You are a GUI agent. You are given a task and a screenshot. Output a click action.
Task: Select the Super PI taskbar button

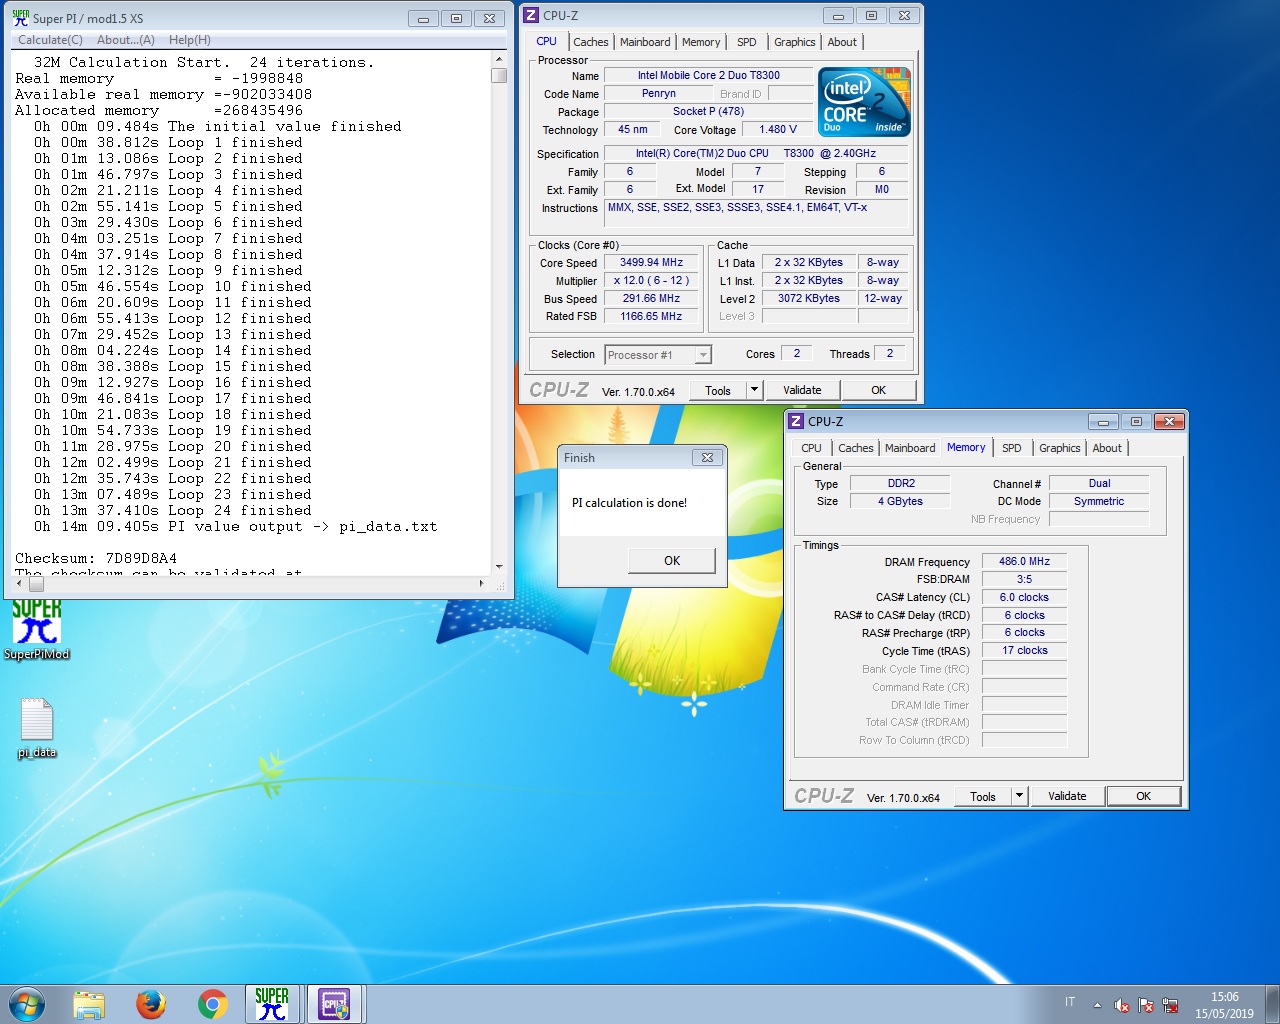click(x=272, y=1004)
